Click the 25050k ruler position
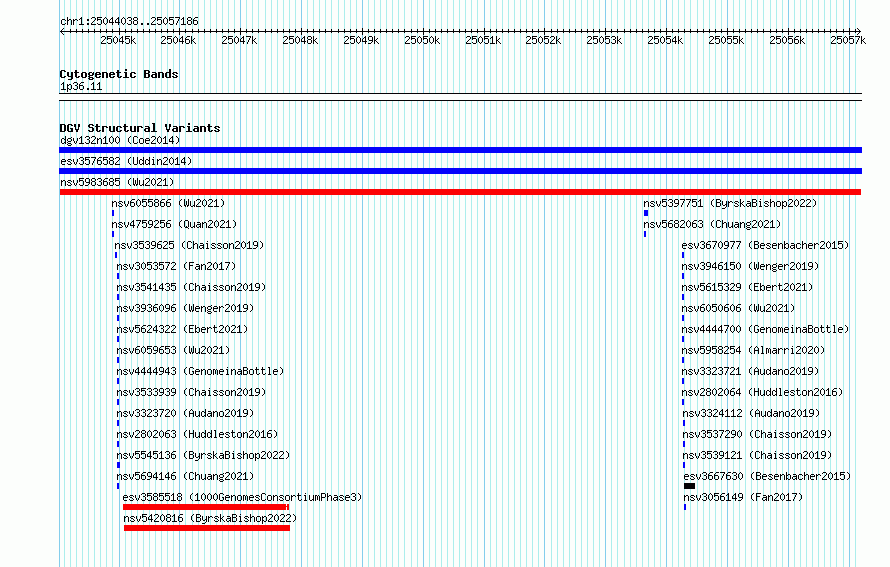This screenshot has width=890, height=567. pos(422,40)
